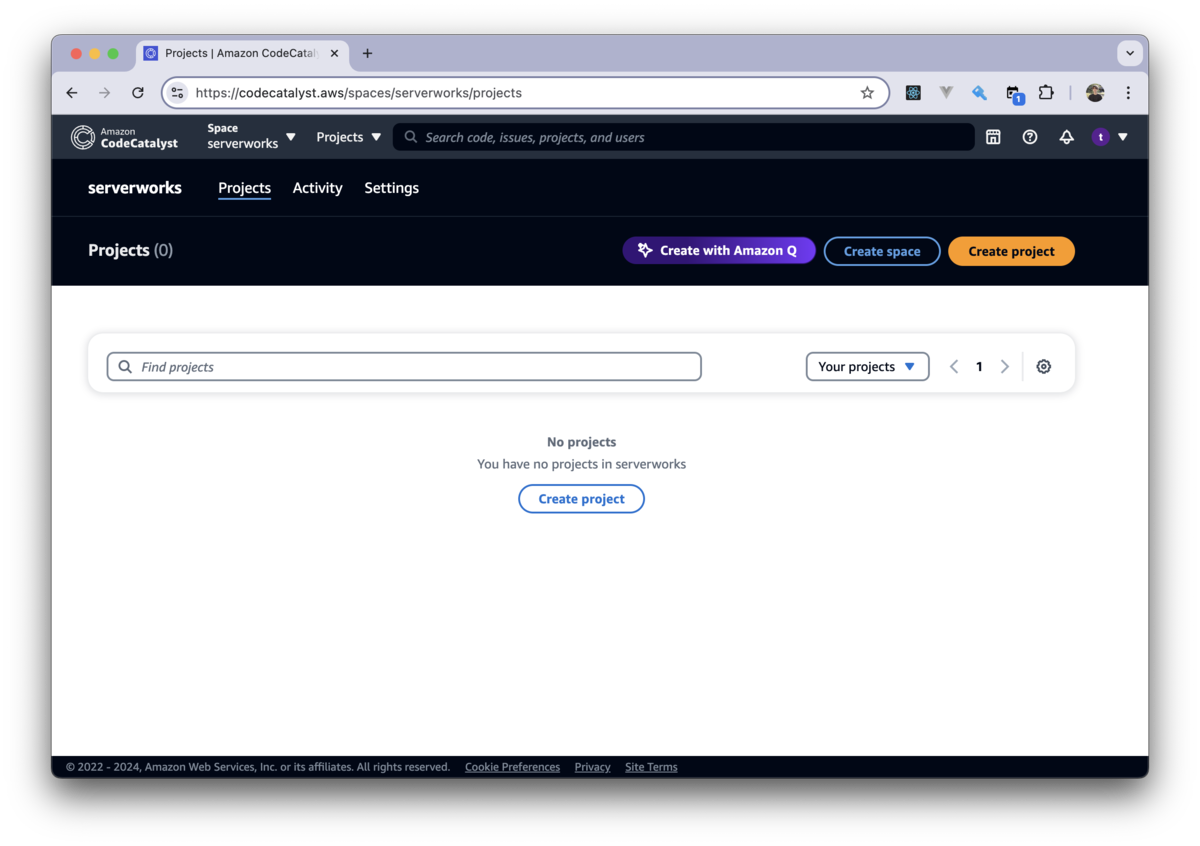Open the Site Terms footer link
This screenshot has height=846, width=1200.
pyautogui.click(x=651, y=767)
